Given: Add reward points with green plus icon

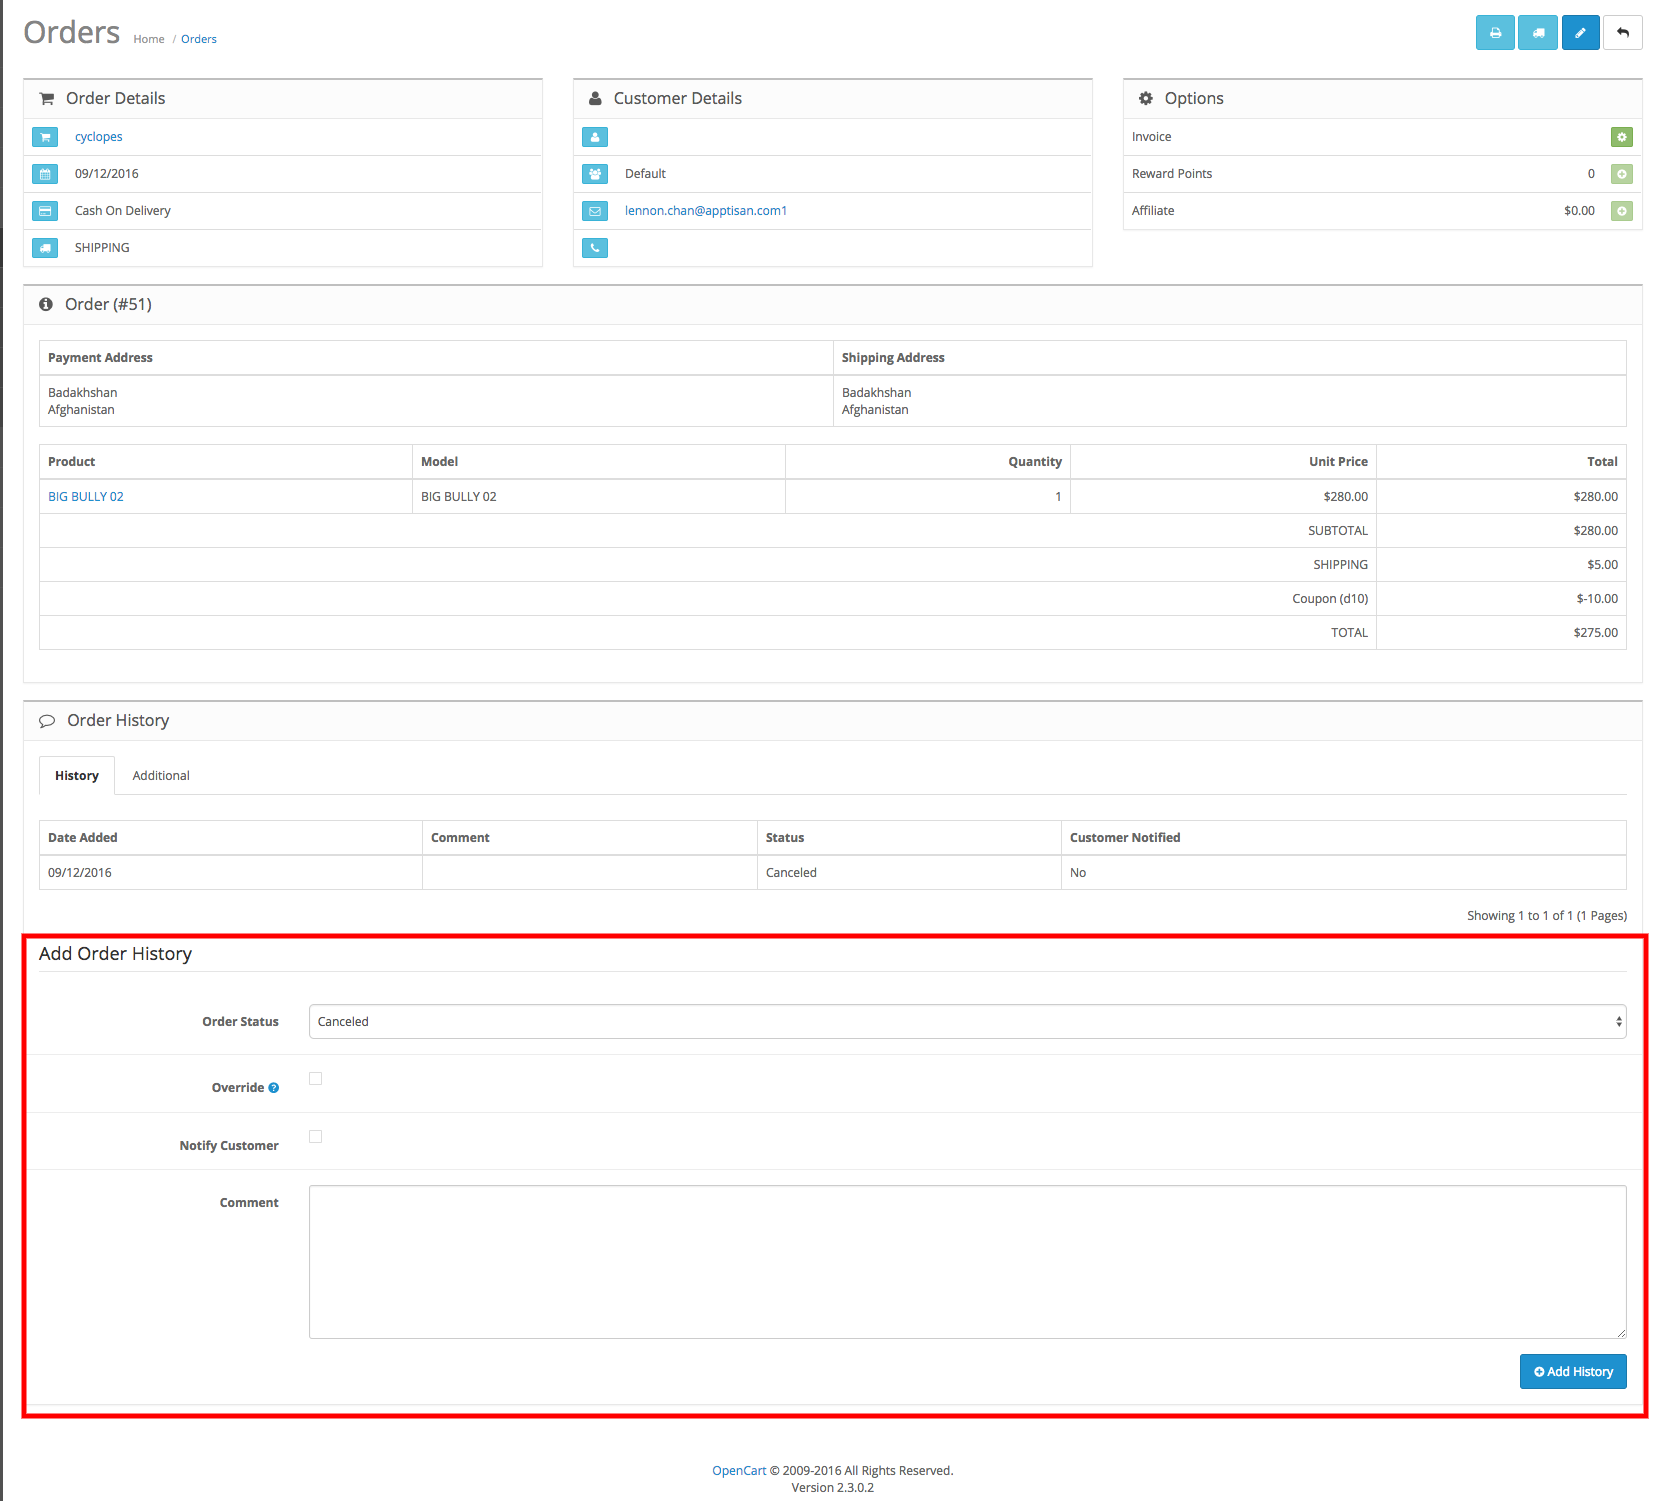Looking at the screenshot, I should (1621, 174).
